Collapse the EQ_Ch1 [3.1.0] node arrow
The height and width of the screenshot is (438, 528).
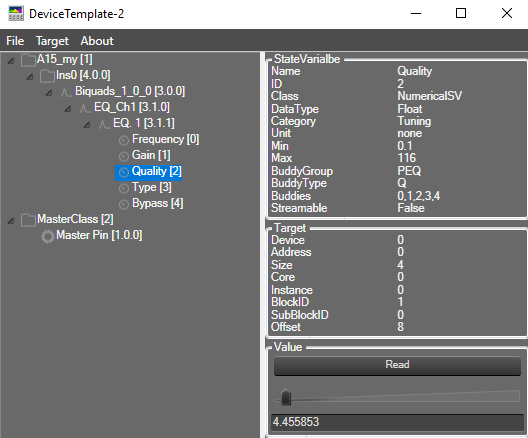pos(68,109)
